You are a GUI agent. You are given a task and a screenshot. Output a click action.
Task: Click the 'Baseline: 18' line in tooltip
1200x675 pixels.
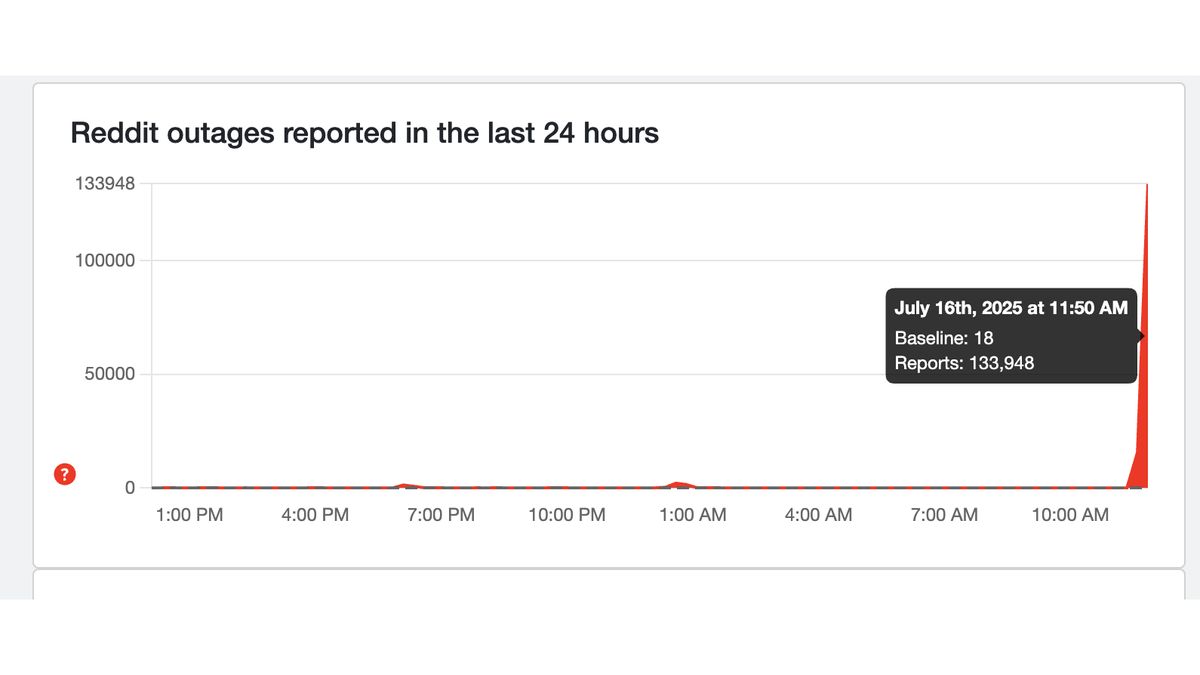tap(943, 338)
